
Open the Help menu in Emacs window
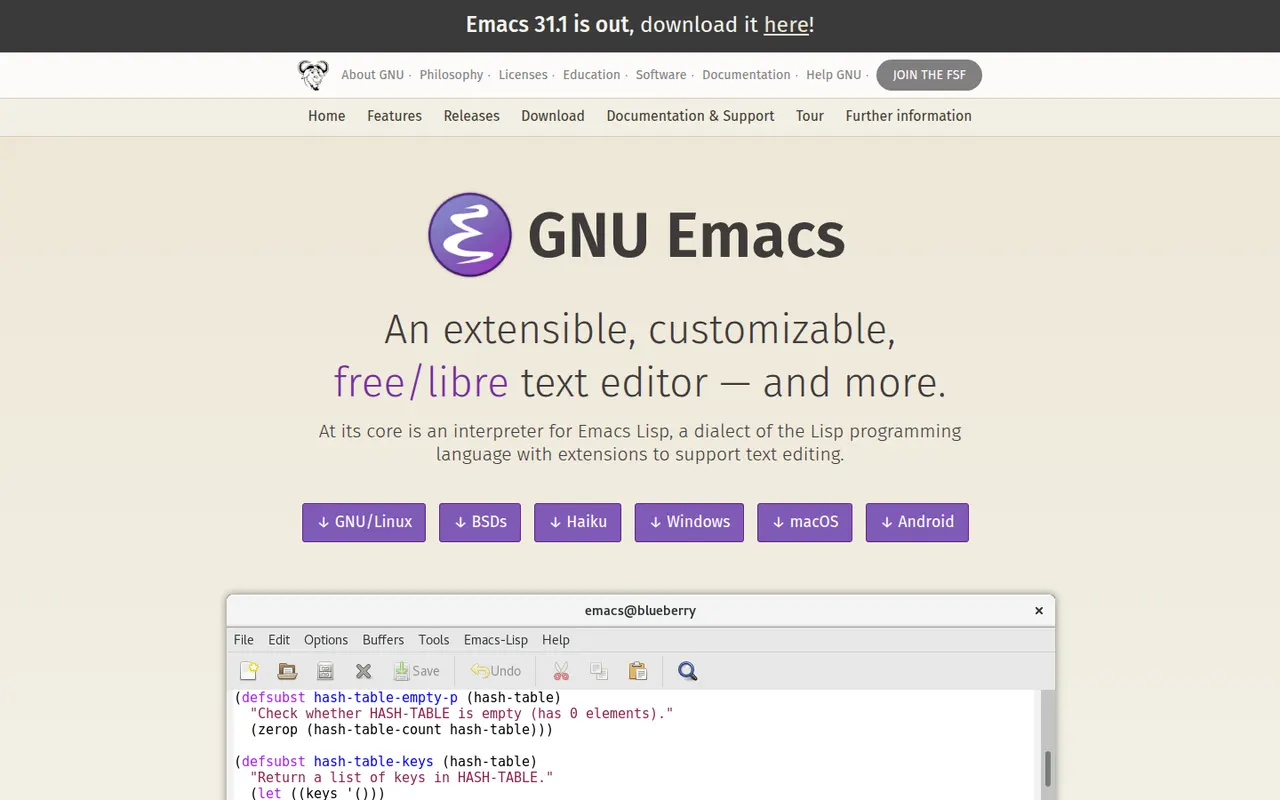click(556, 640)
